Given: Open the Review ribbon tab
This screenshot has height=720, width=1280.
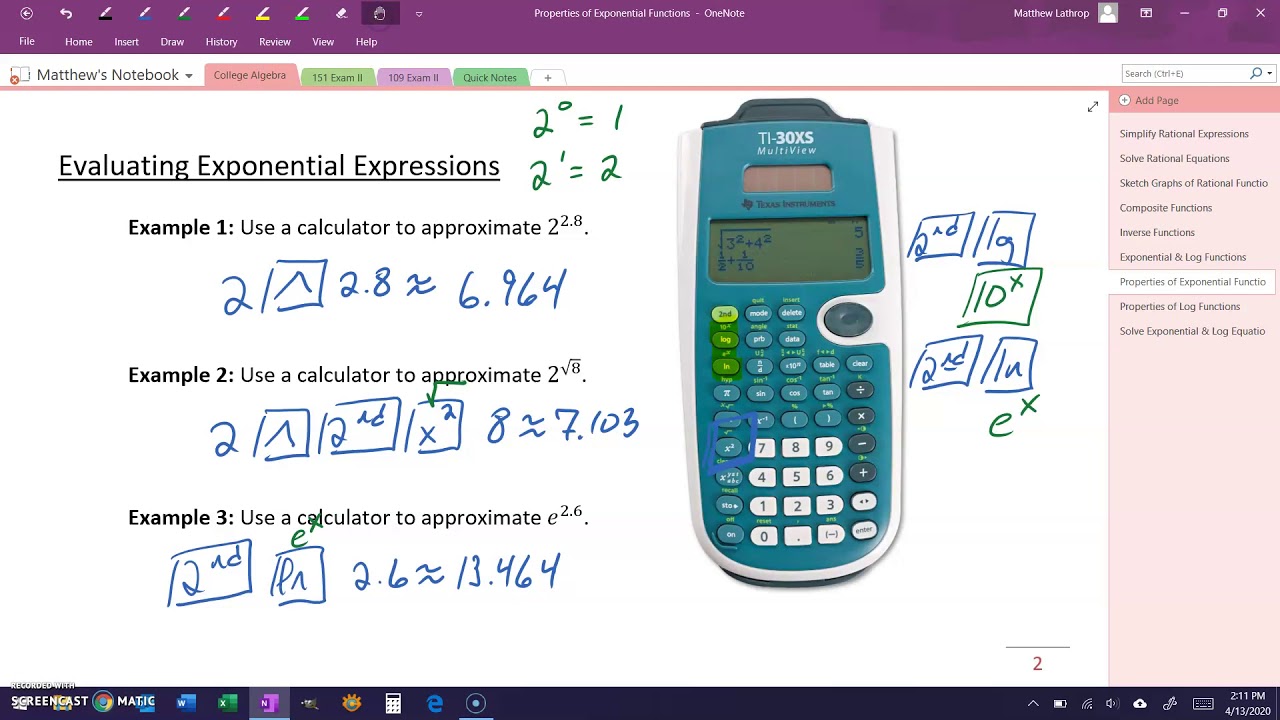Looking at the screenshot, I should pos(275,42).
